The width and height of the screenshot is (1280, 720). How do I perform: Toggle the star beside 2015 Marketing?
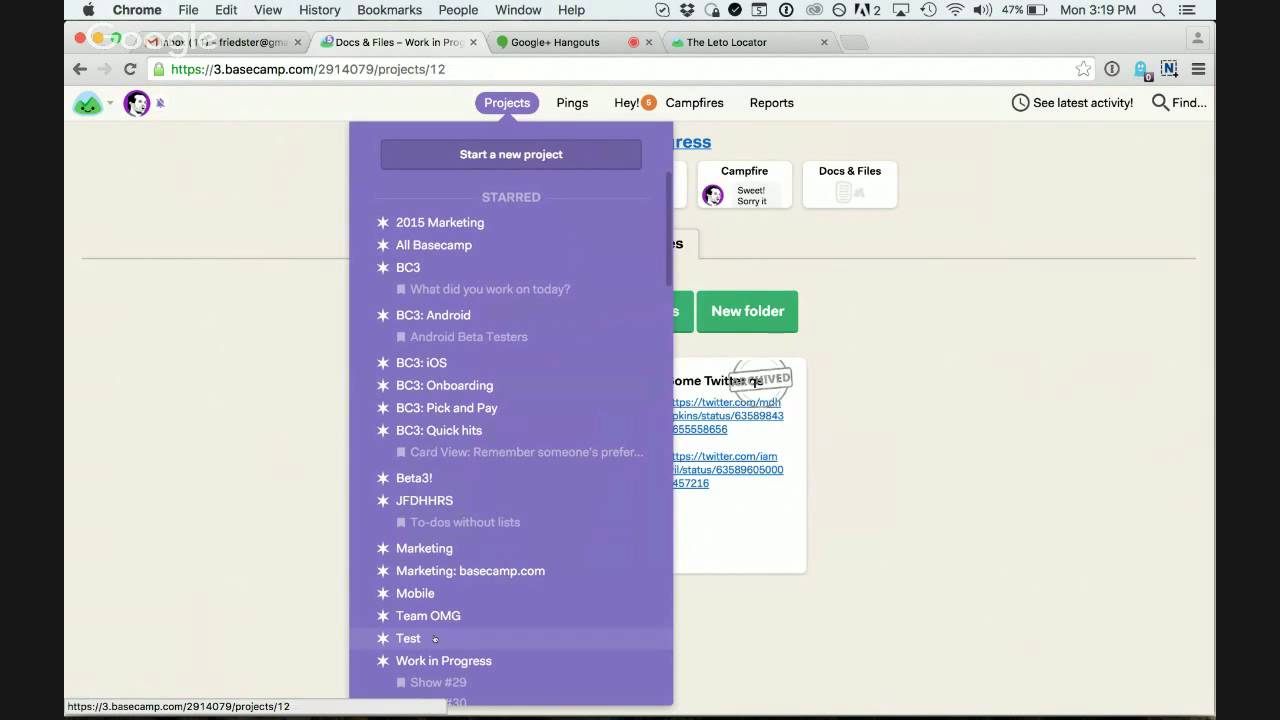coord(382,222)
